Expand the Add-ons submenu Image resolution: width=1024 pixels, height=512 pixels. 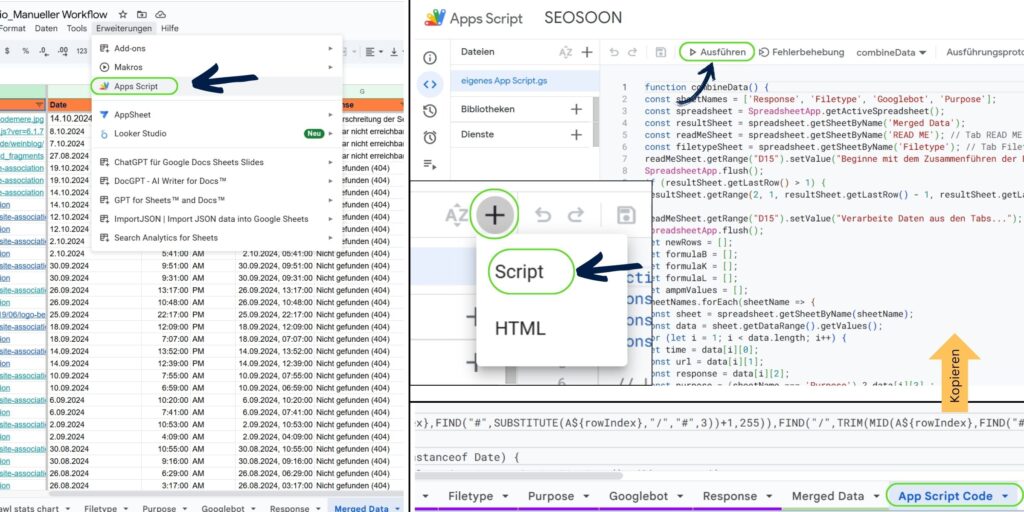[217, 48]
